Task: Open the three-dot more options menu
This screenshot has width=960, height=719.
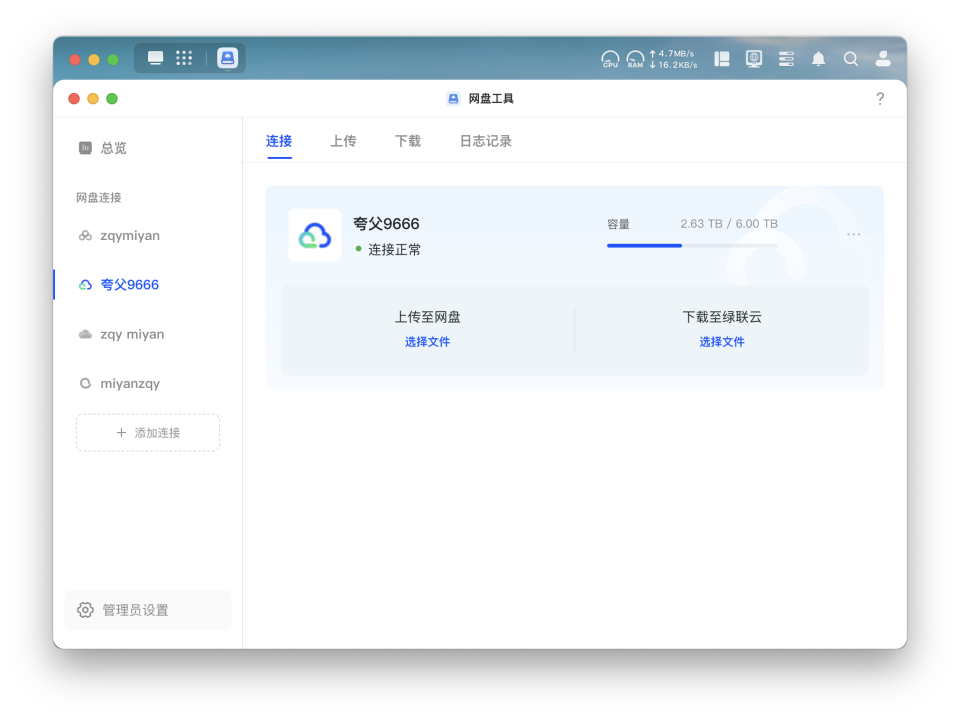Action: [853, 234]
